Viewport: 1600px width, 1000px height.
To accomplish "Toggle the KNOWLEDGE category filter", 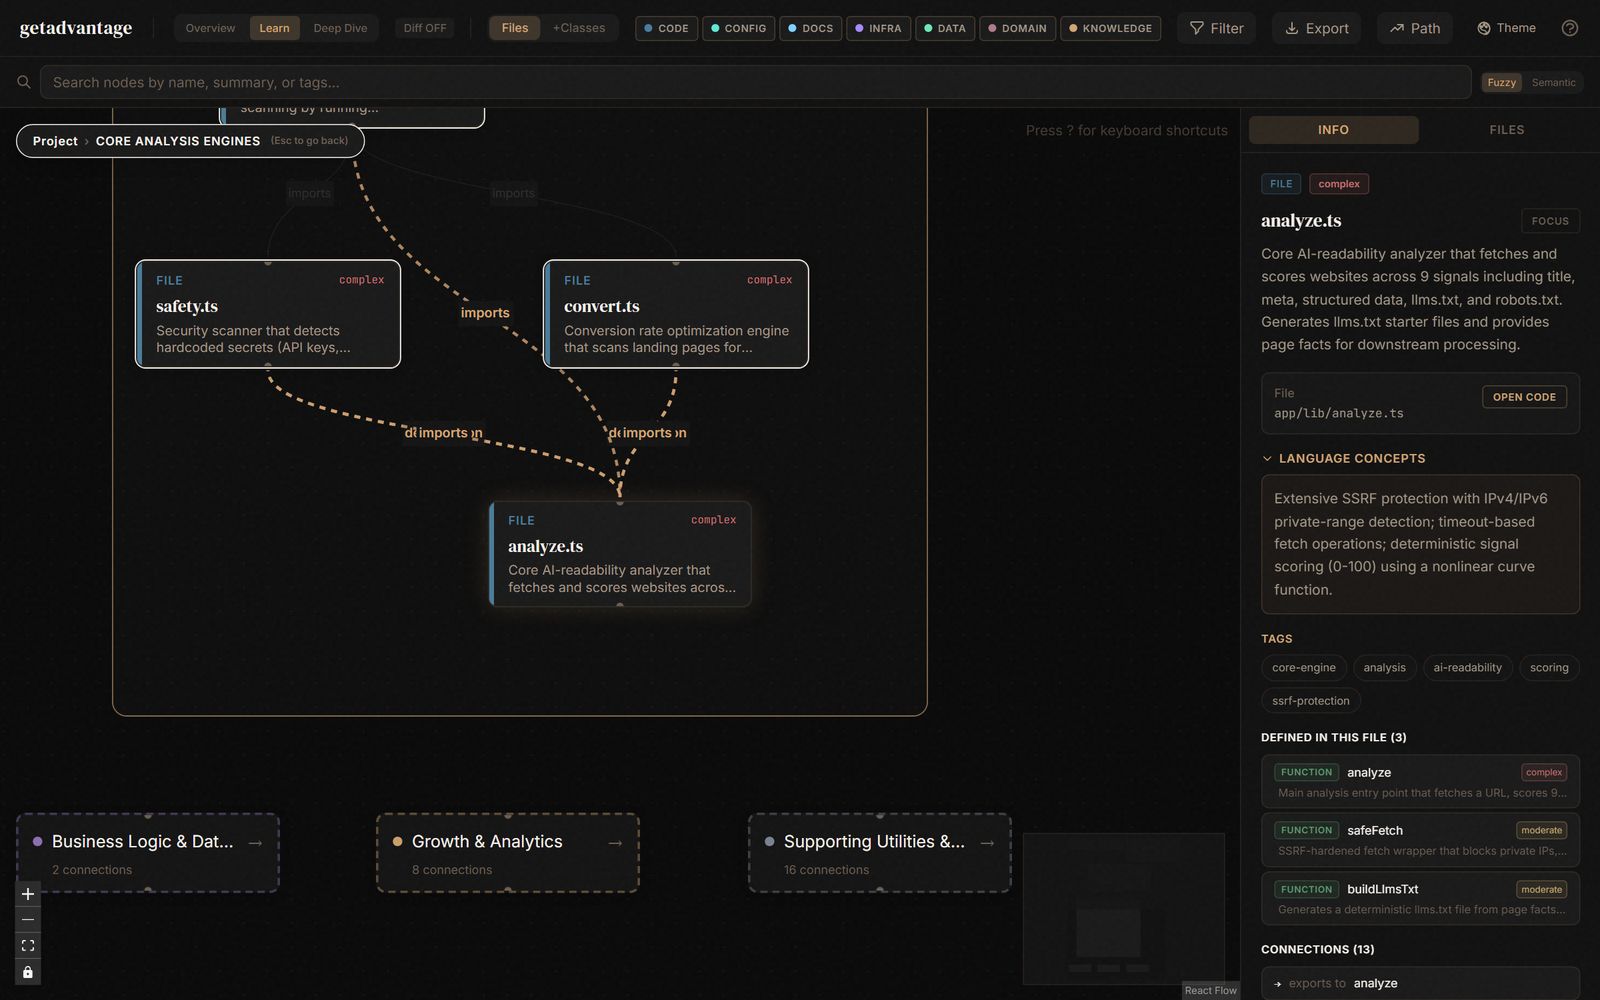I will point(1110,28).
